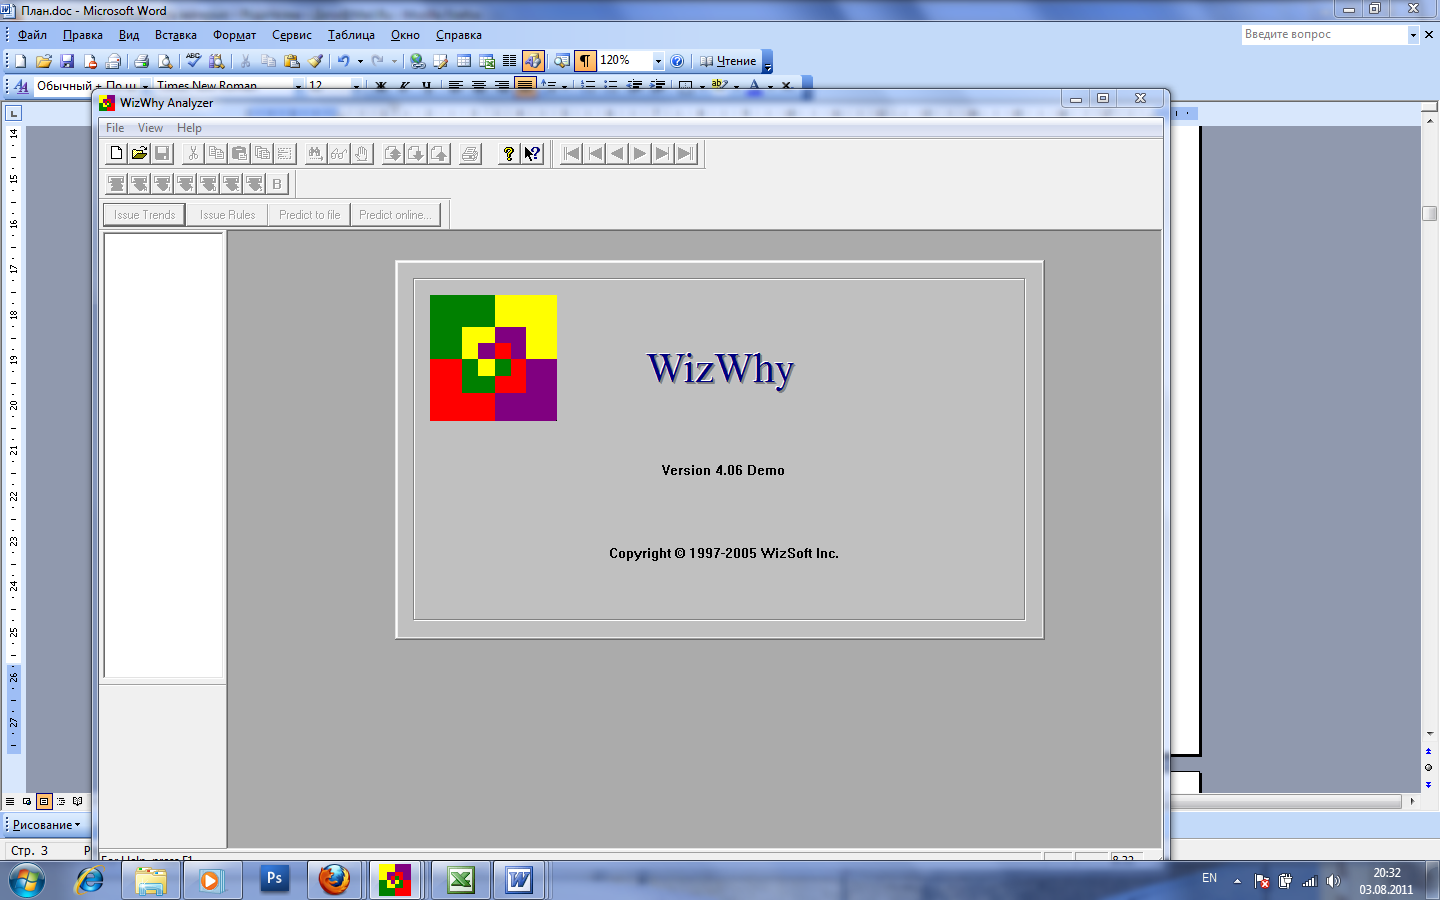1440x900 pixels.
Task: Click ruler tab selector L box in Word
Action: tap(13, 113)
